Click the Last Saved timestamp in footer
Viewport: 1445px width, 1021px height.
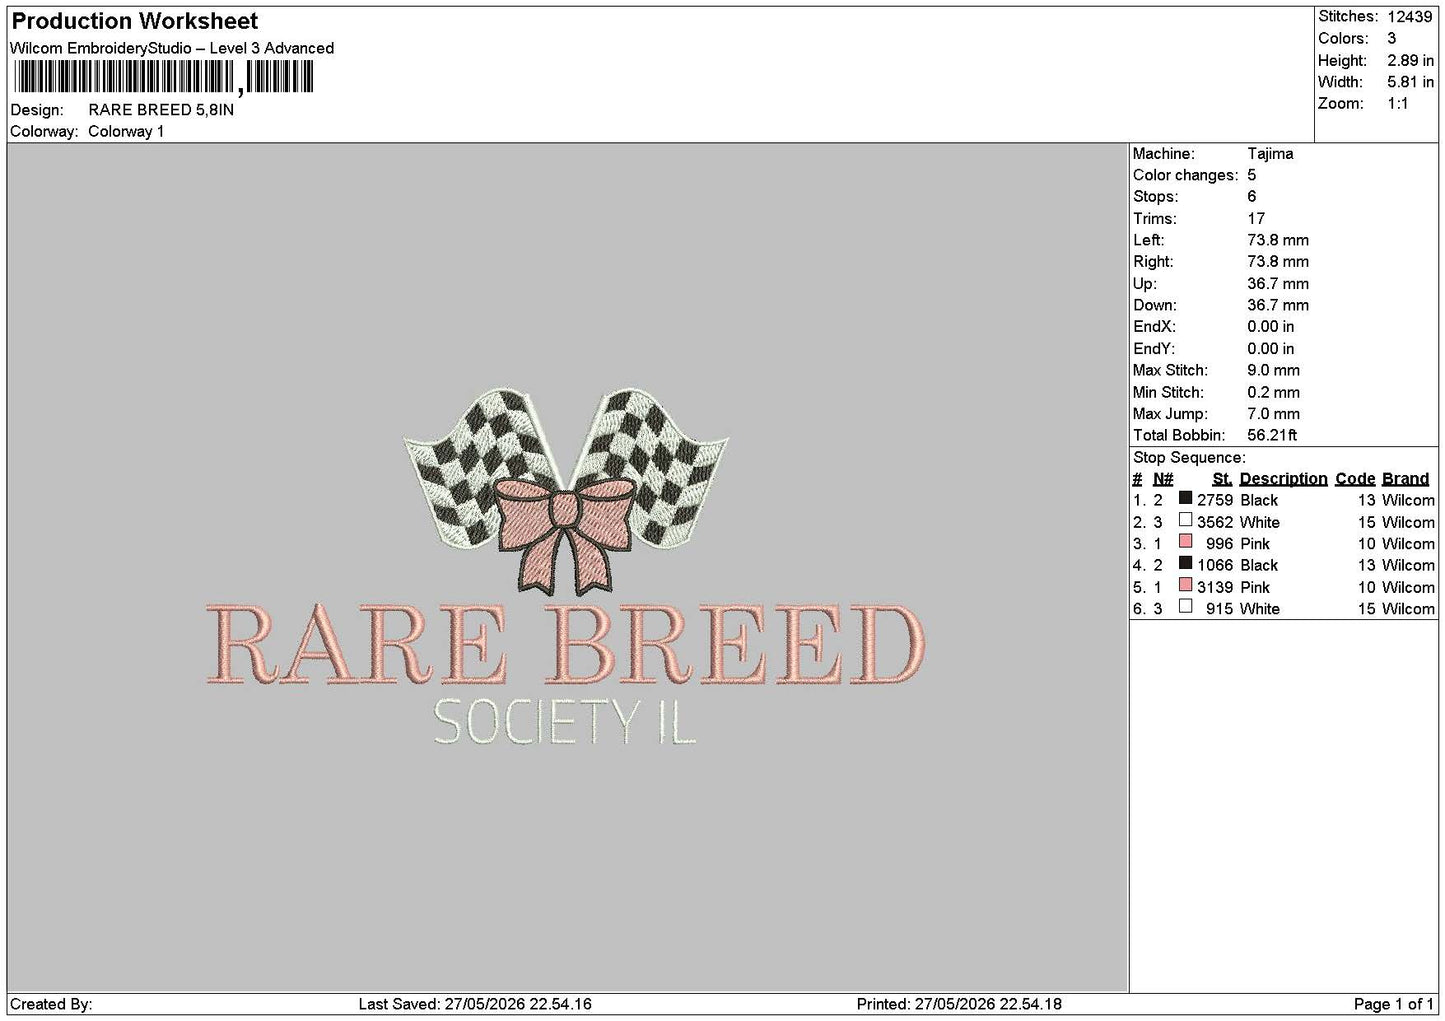(x=475, y=1004)
